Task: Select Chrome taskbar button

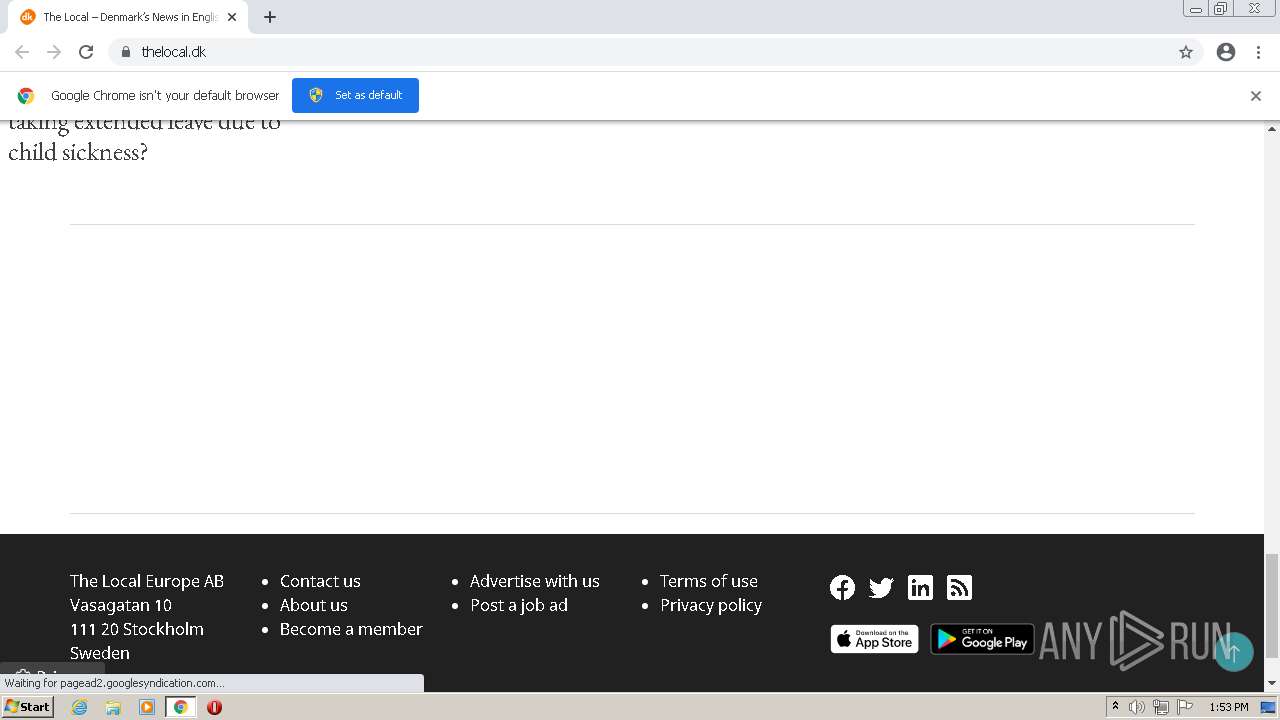Action: tap(180, 707)
